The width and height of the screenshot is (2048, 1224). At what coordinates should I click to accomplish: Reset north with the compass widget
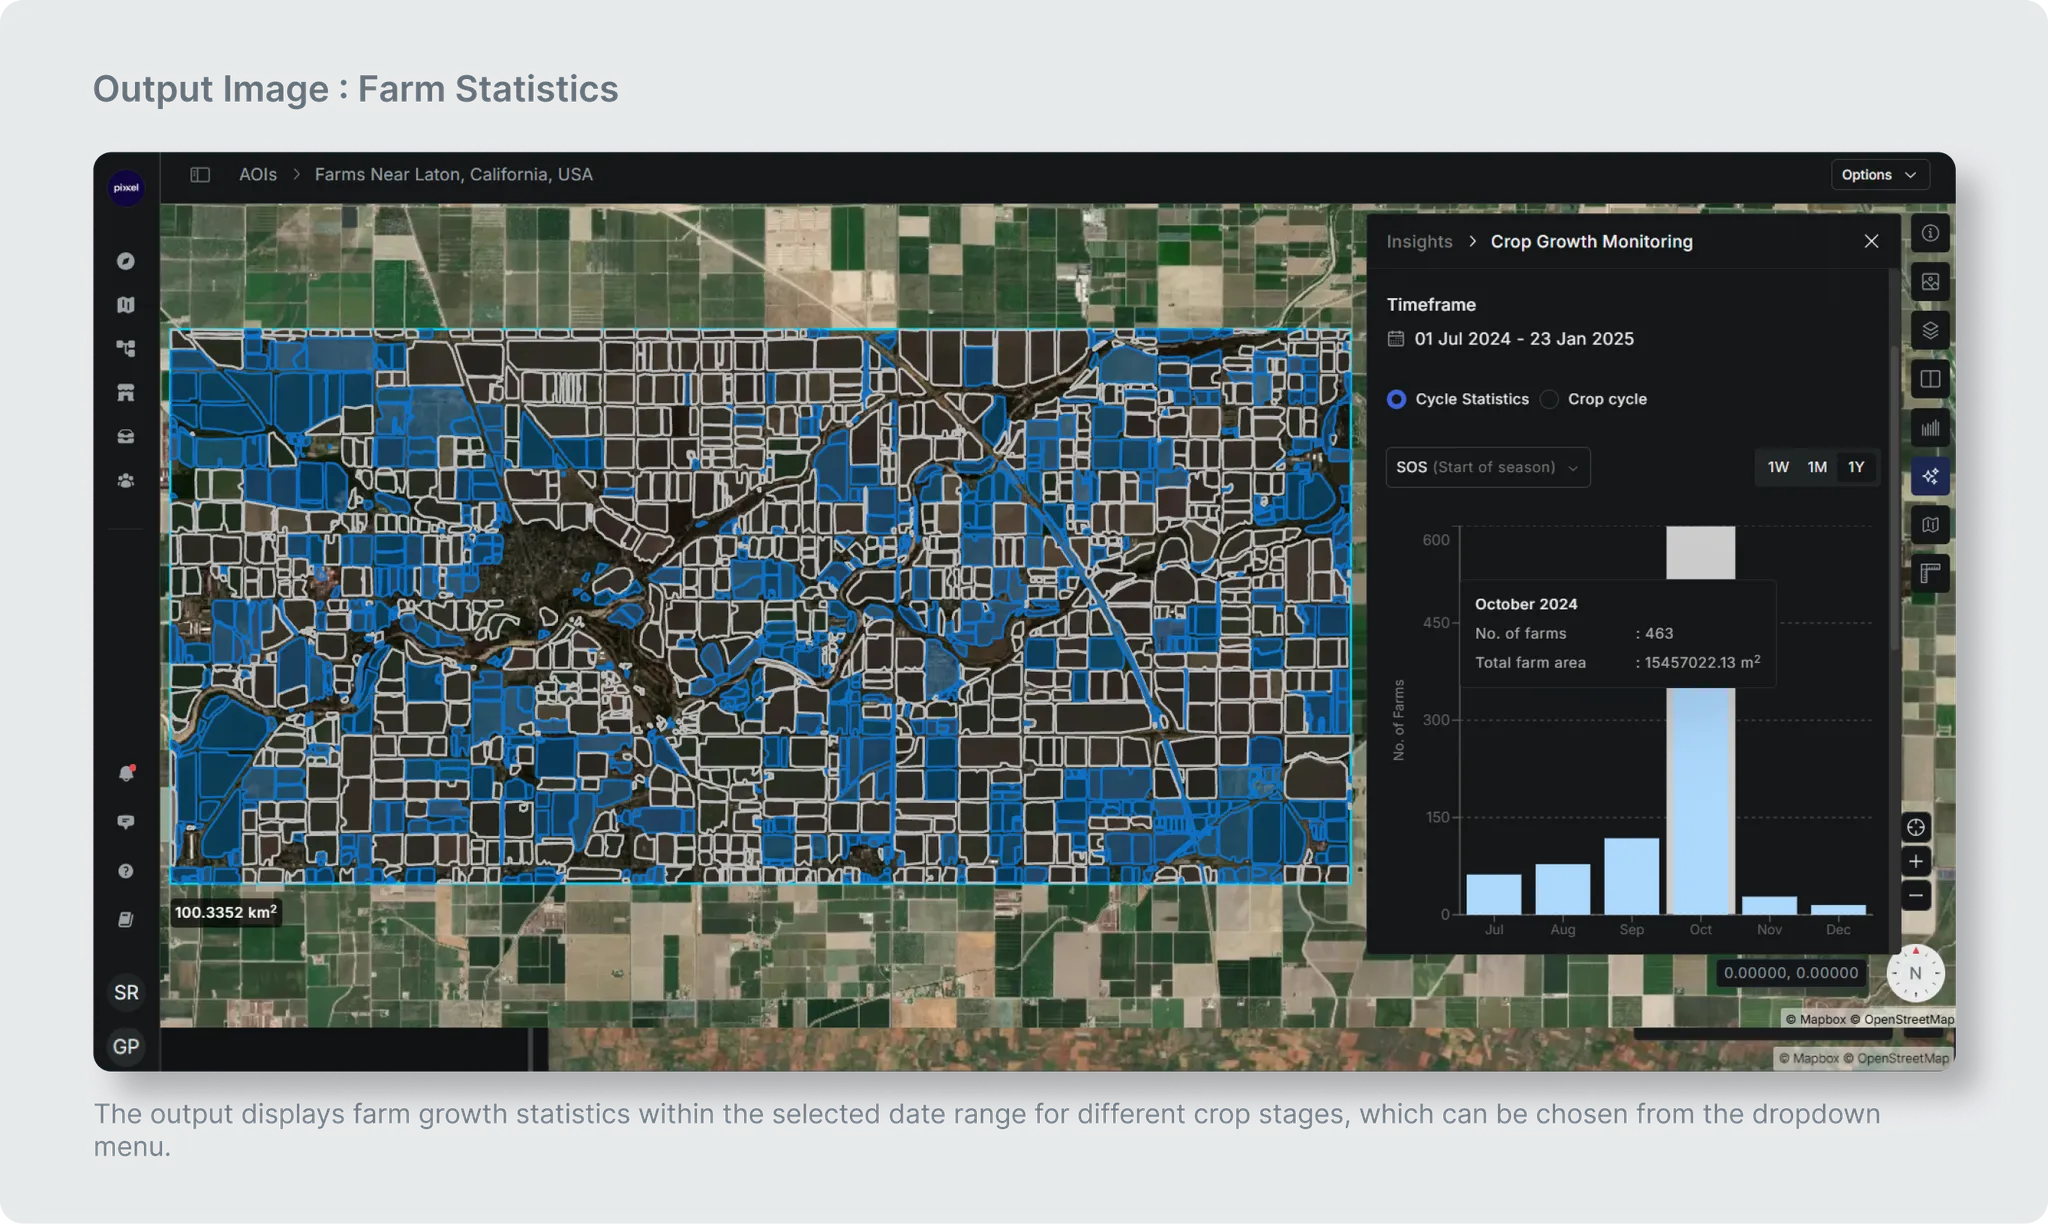click(1916, 973)
